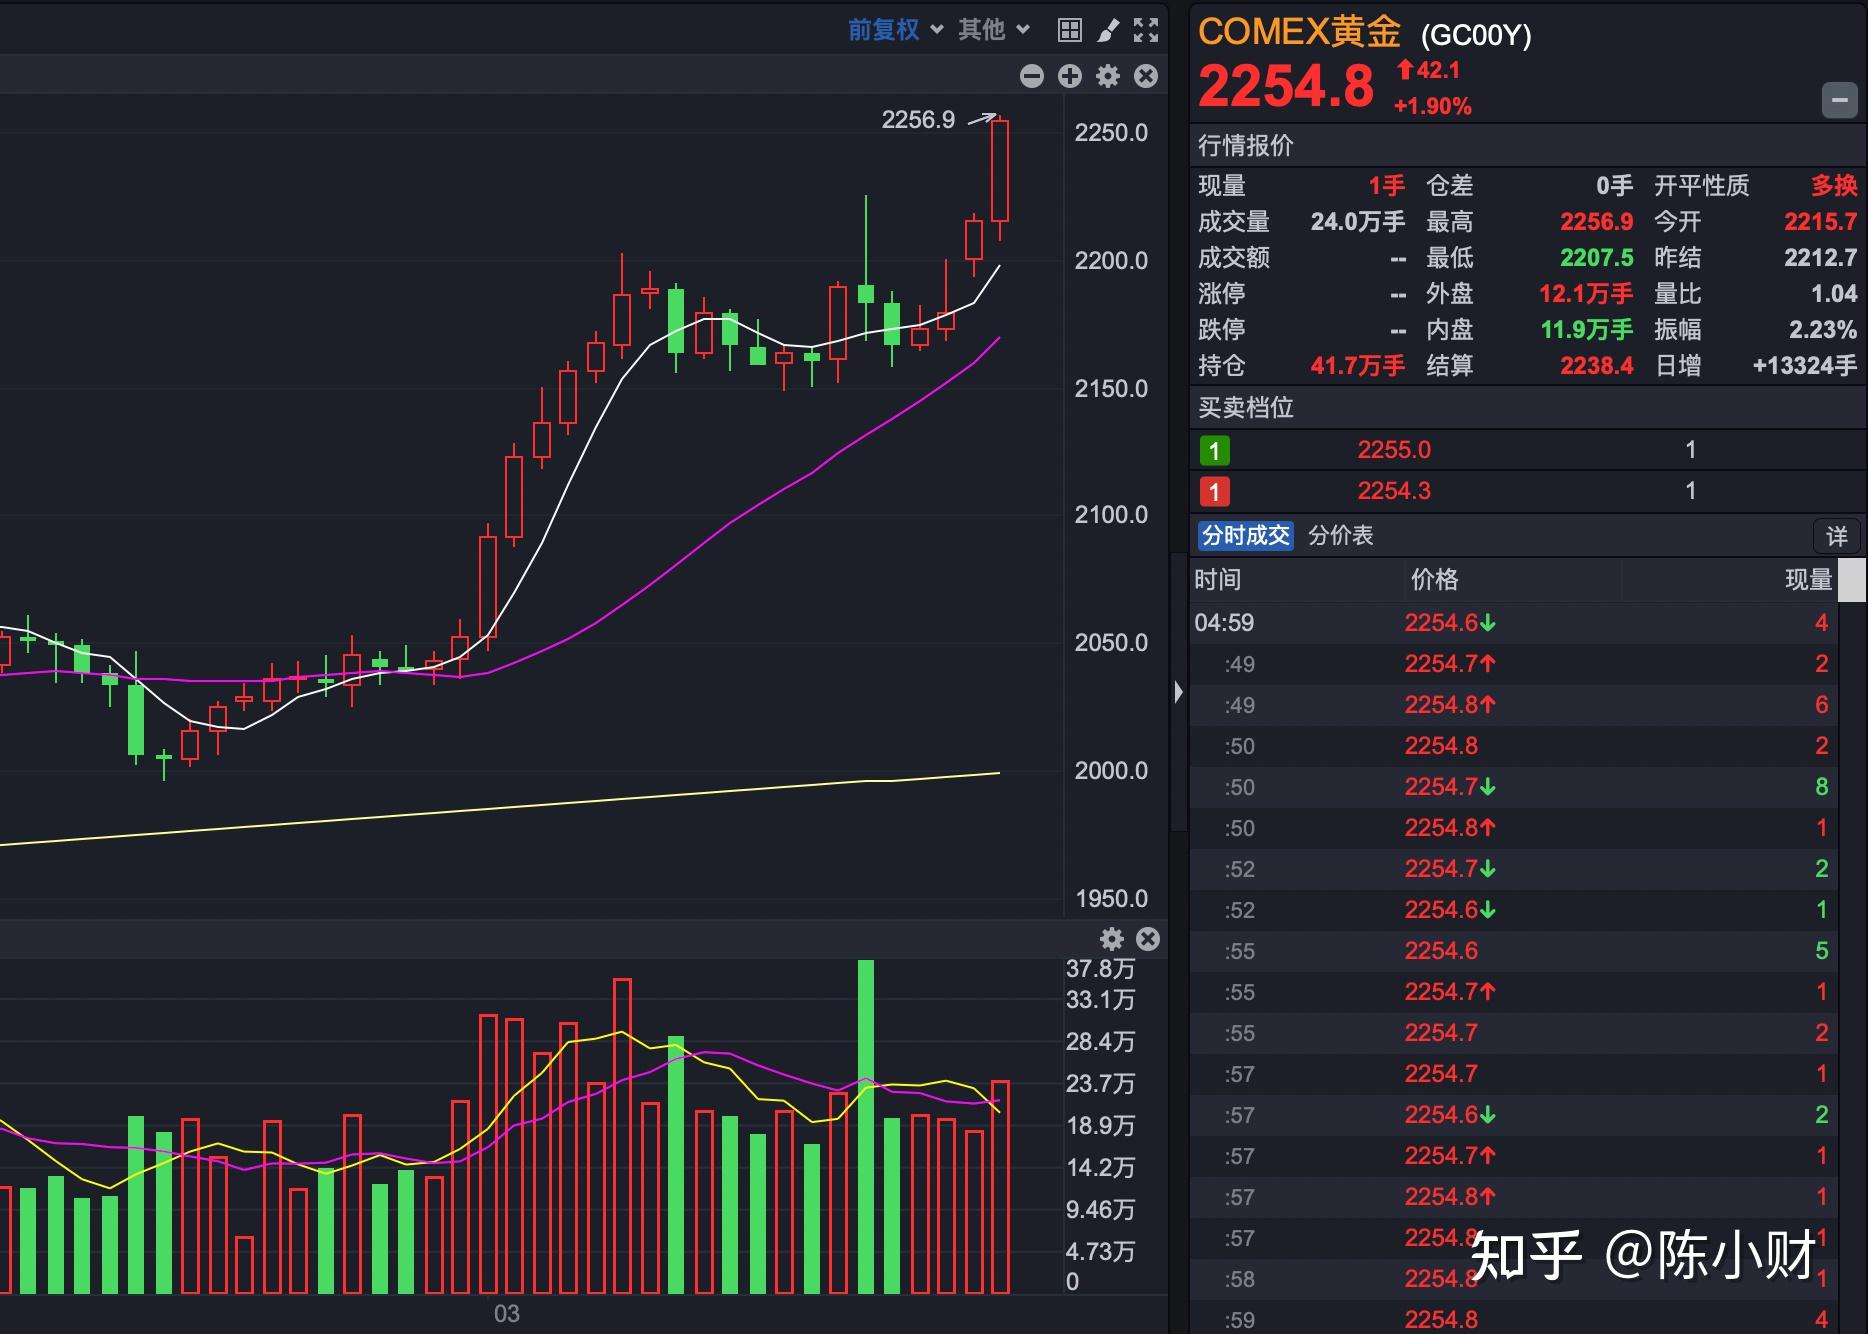Screen dimensions: 1868x1334
Task: Select the drawing pen tool icon
Action: coord(1108,30)
